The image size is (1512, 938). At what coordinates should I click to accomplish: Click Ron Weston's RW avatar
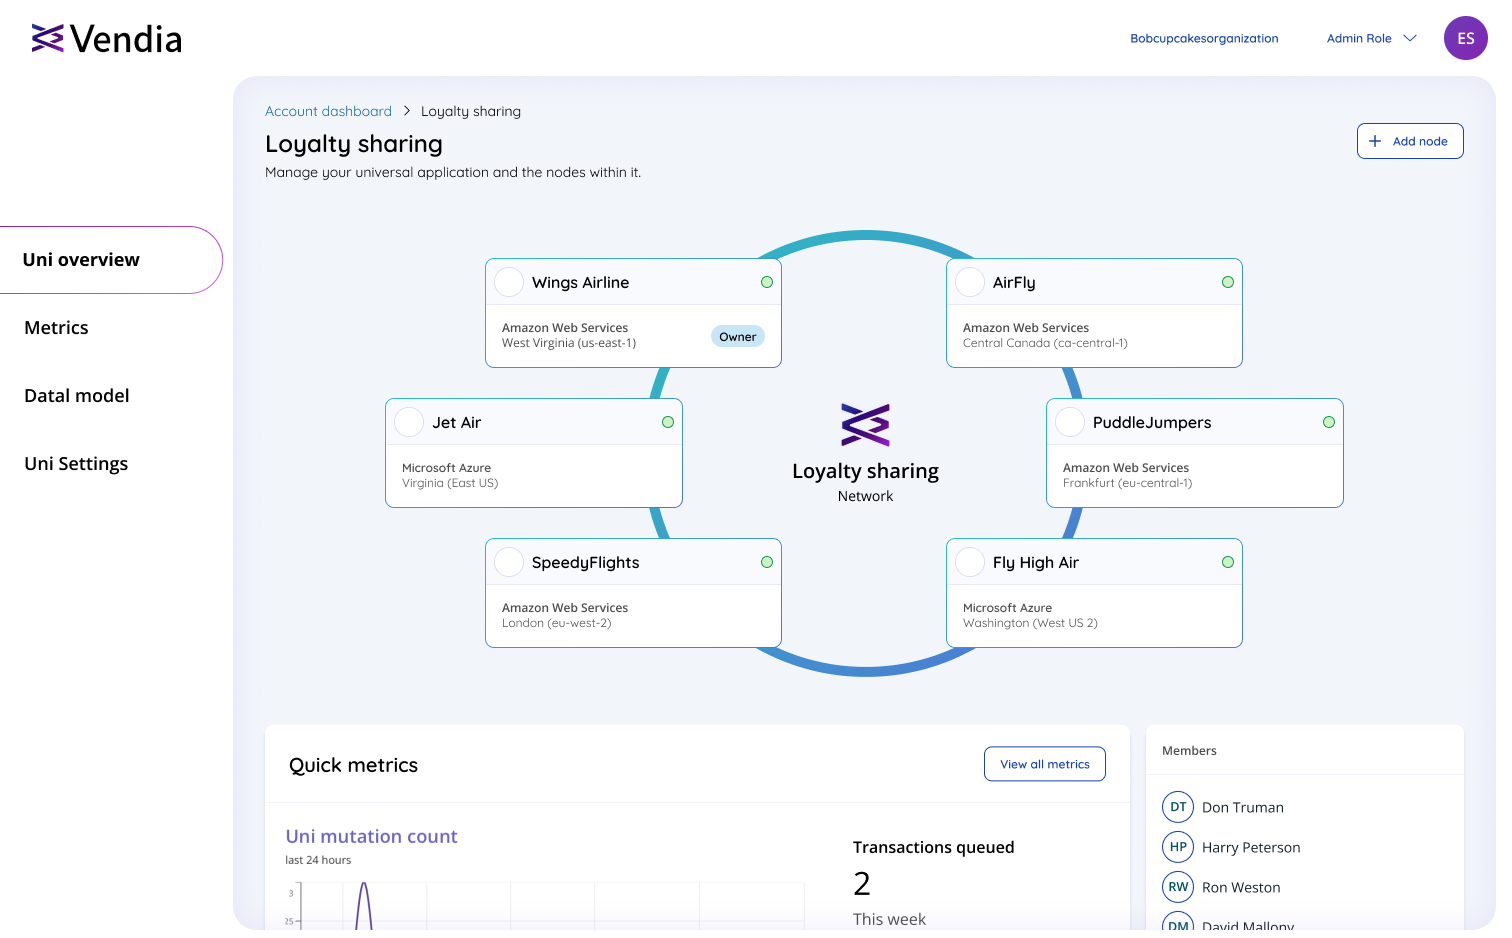pos(1178,887)
